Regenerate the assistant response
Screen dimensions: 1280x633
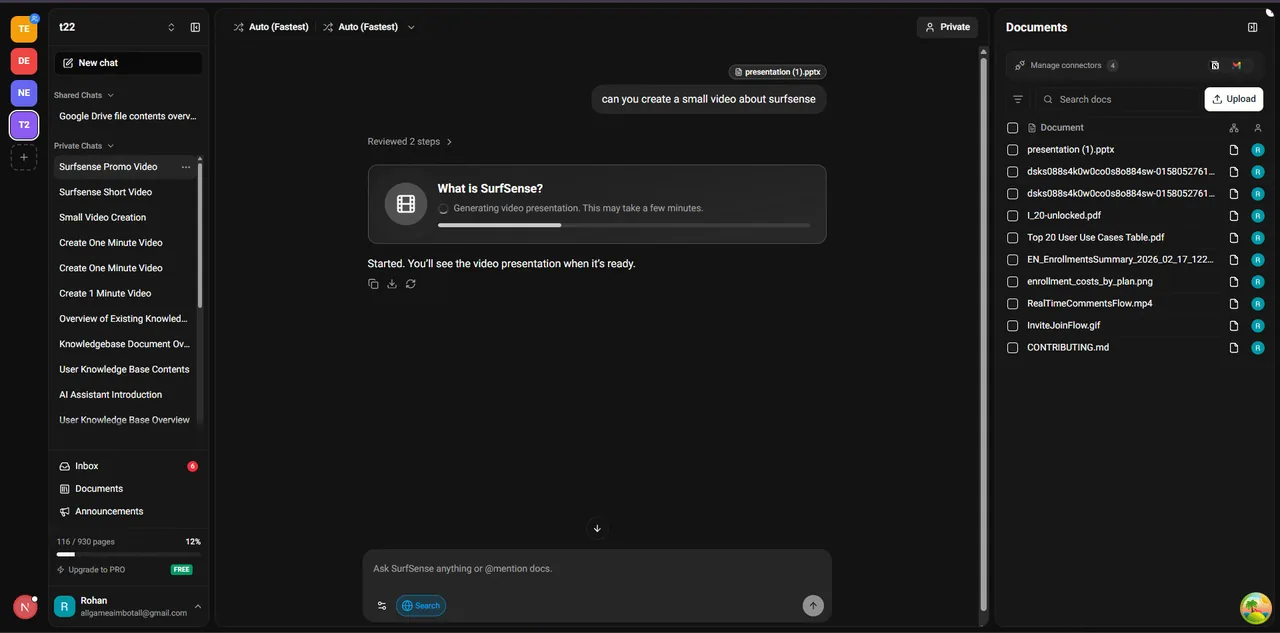(x=411, y=284)
